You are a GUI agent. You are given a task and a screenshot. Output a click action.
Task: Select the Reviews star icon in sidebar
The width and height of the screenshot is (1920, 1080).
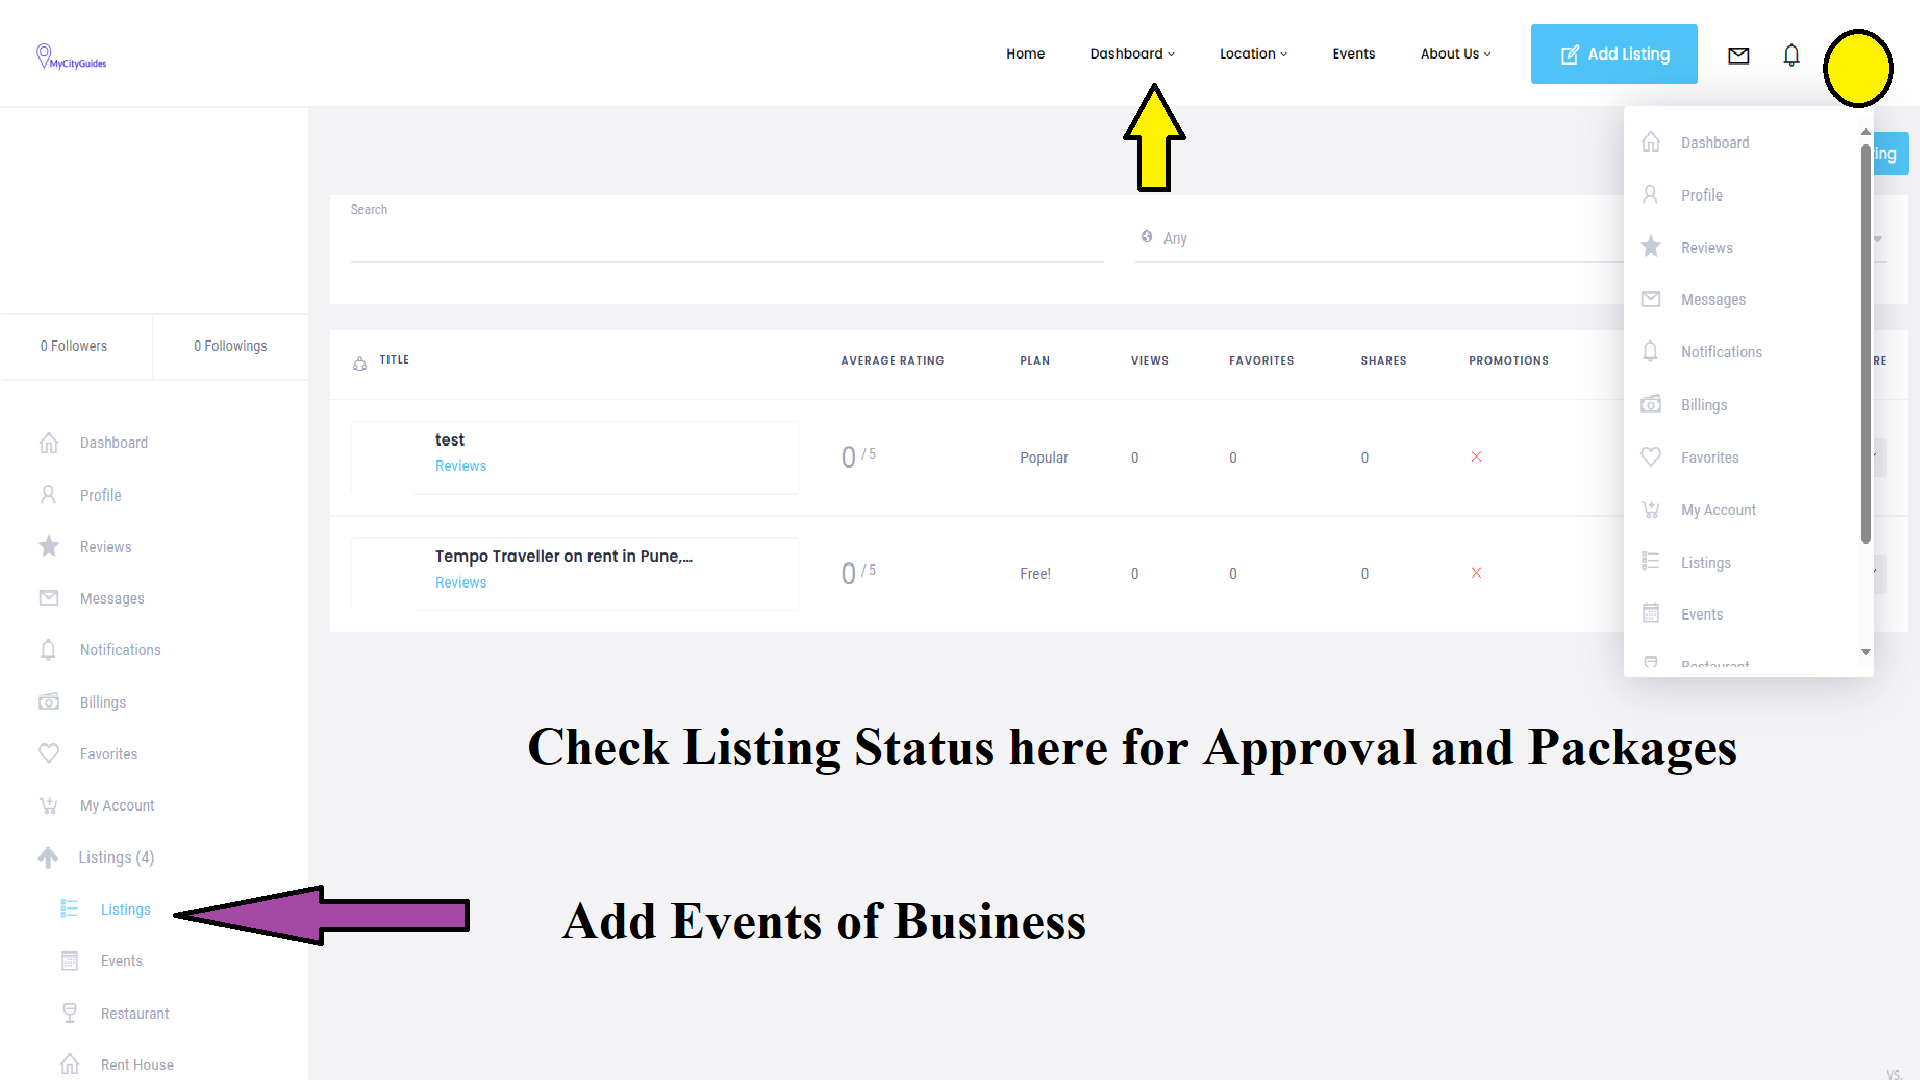click(49, 546)
